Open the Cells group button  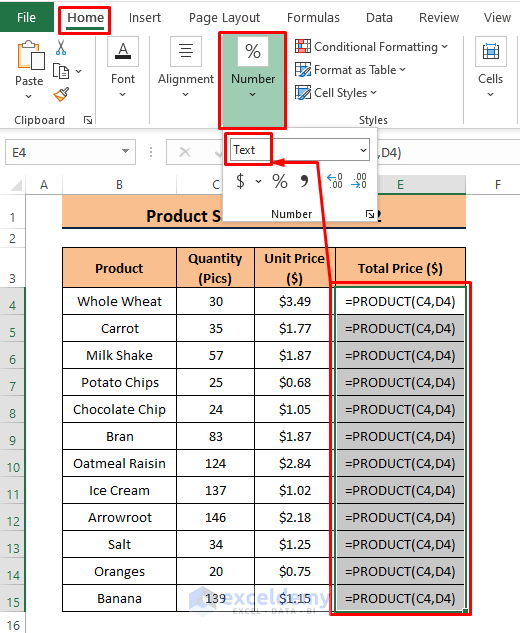(x=491, y=68)
